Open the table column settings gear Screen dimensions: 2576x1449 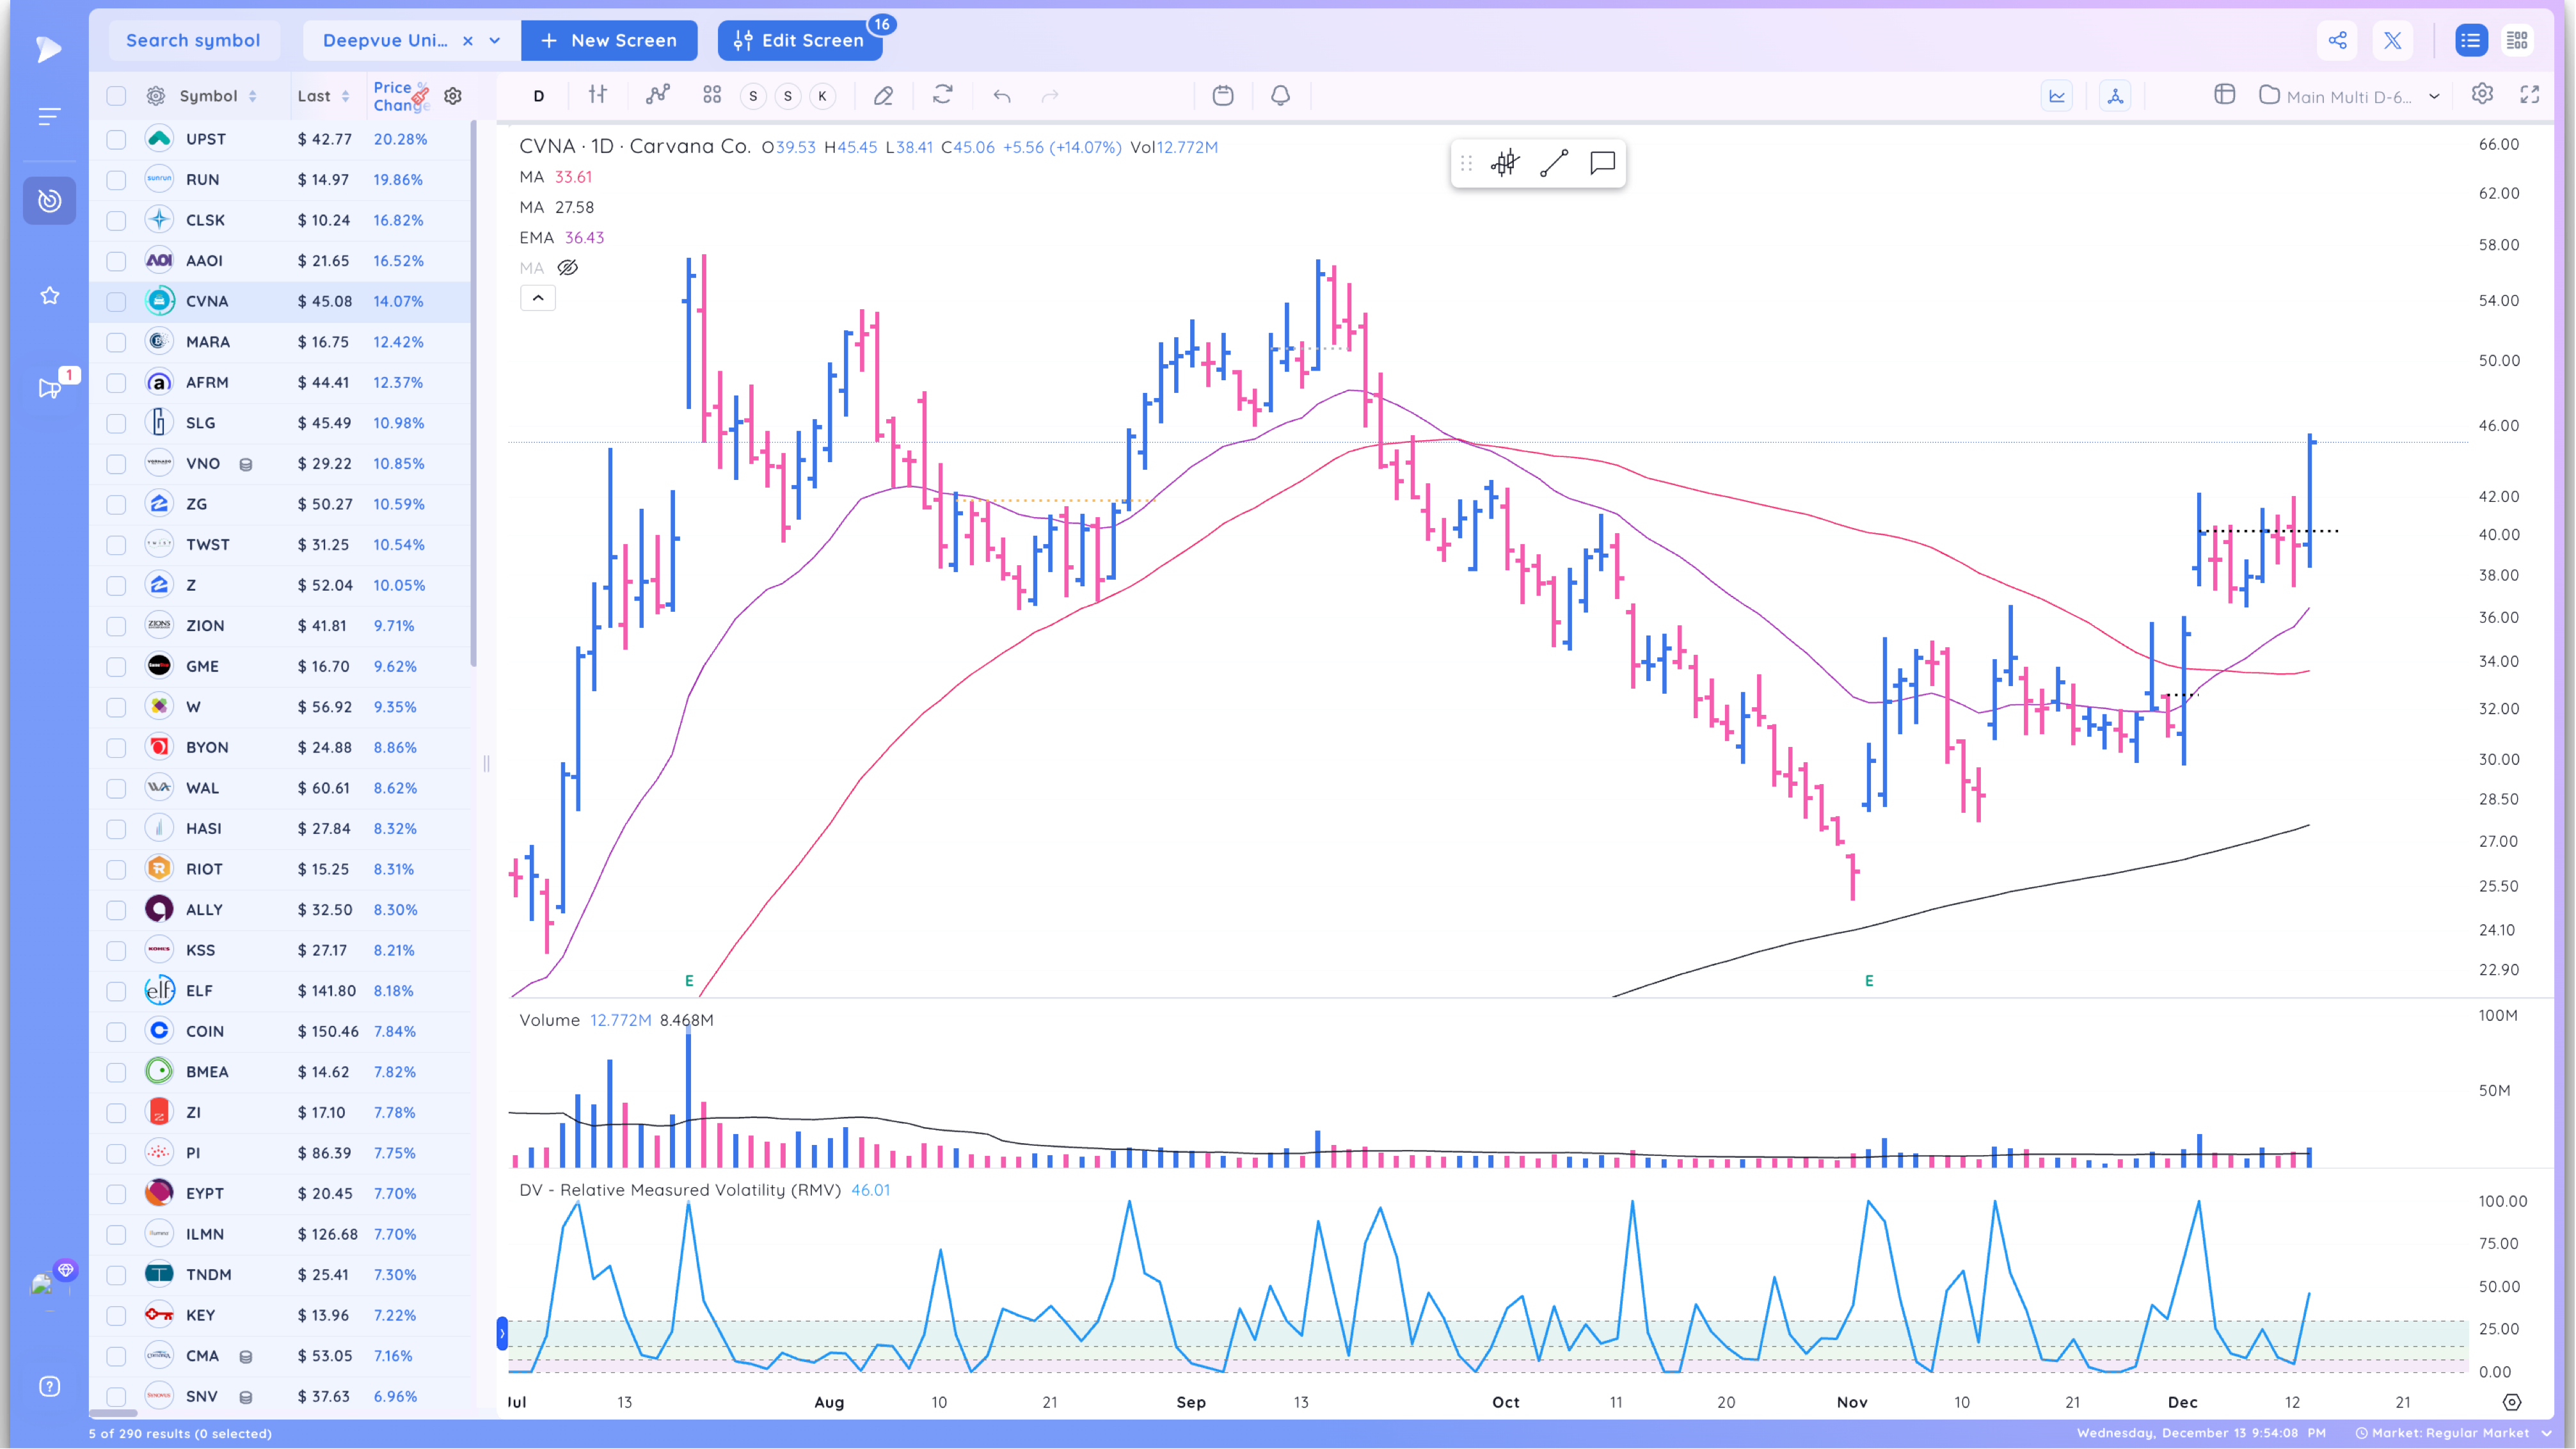(155, 96)
